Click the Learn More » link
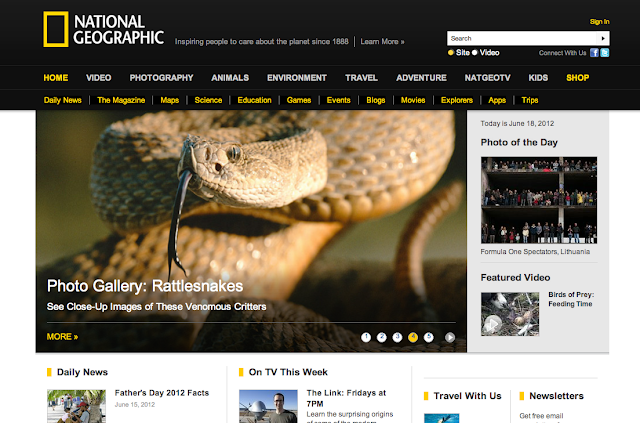Viewport: 640px width, 423px height. click(382, 42)
